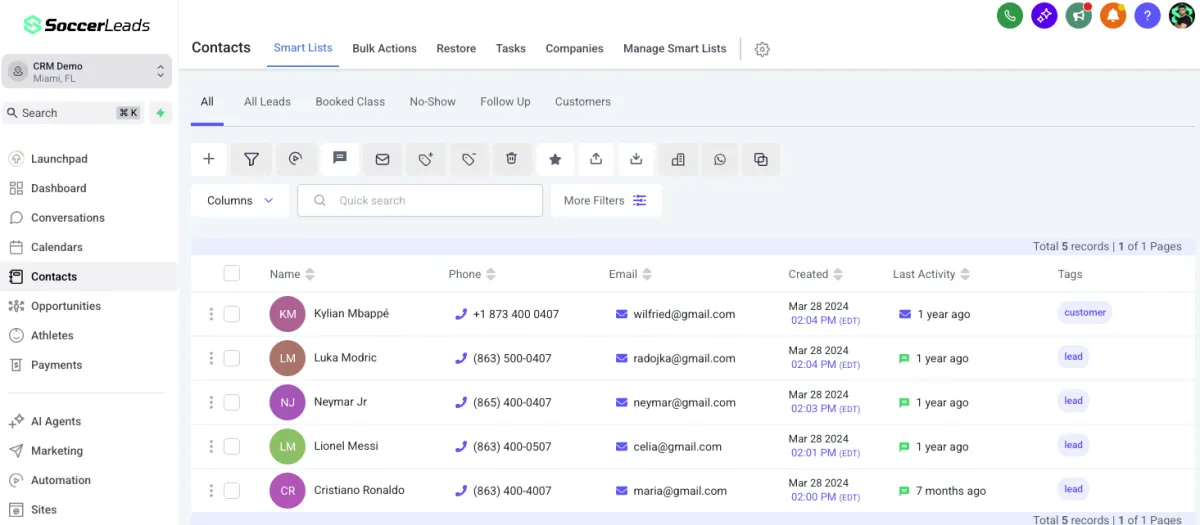Click Kylian Mbappé's phone icon
Viewport: 1200px width, 525px height.
pyautogui.click(x=461, y=314)
